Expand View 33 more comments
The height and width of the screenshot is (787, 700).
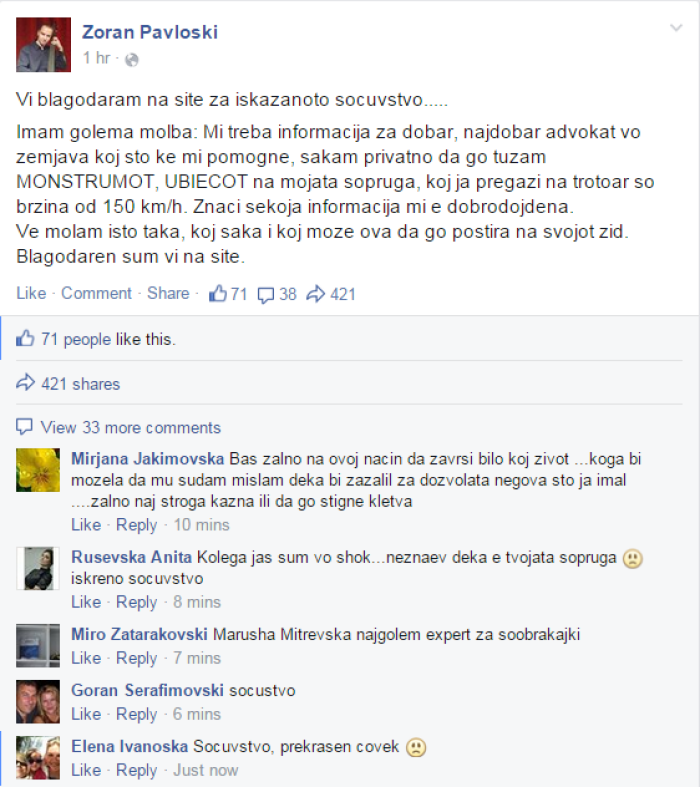point(130,428)
